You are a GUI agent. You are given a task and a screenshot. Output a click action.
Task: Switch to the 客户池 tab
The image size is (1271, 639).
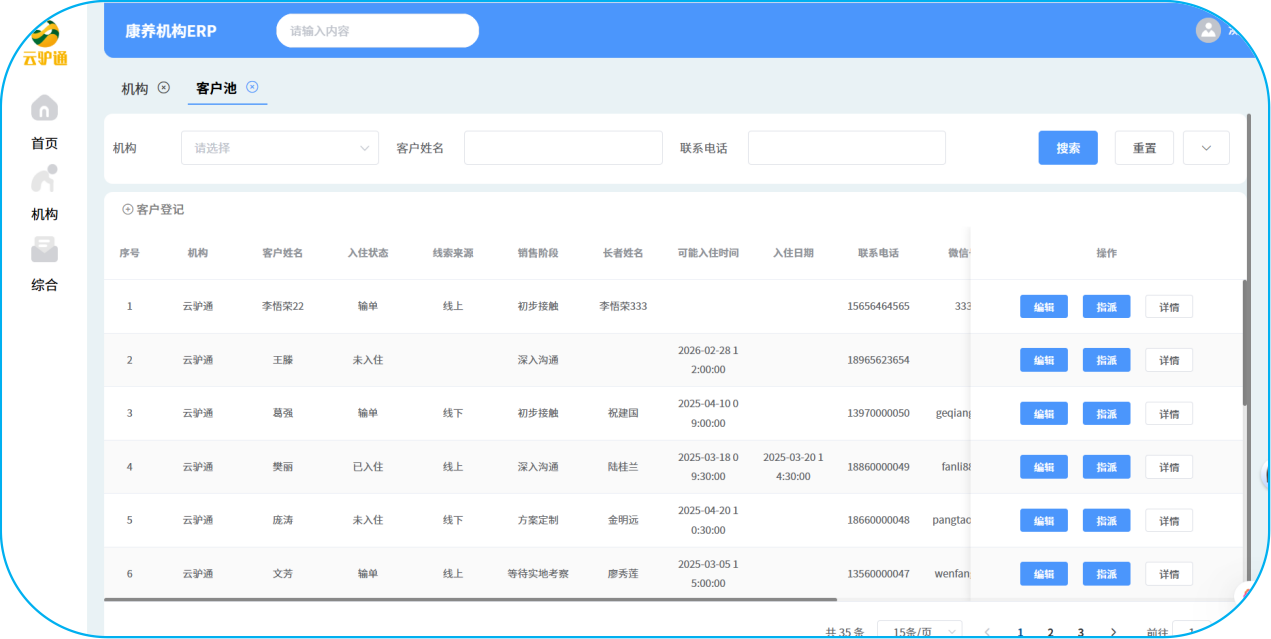click(216, 88)
